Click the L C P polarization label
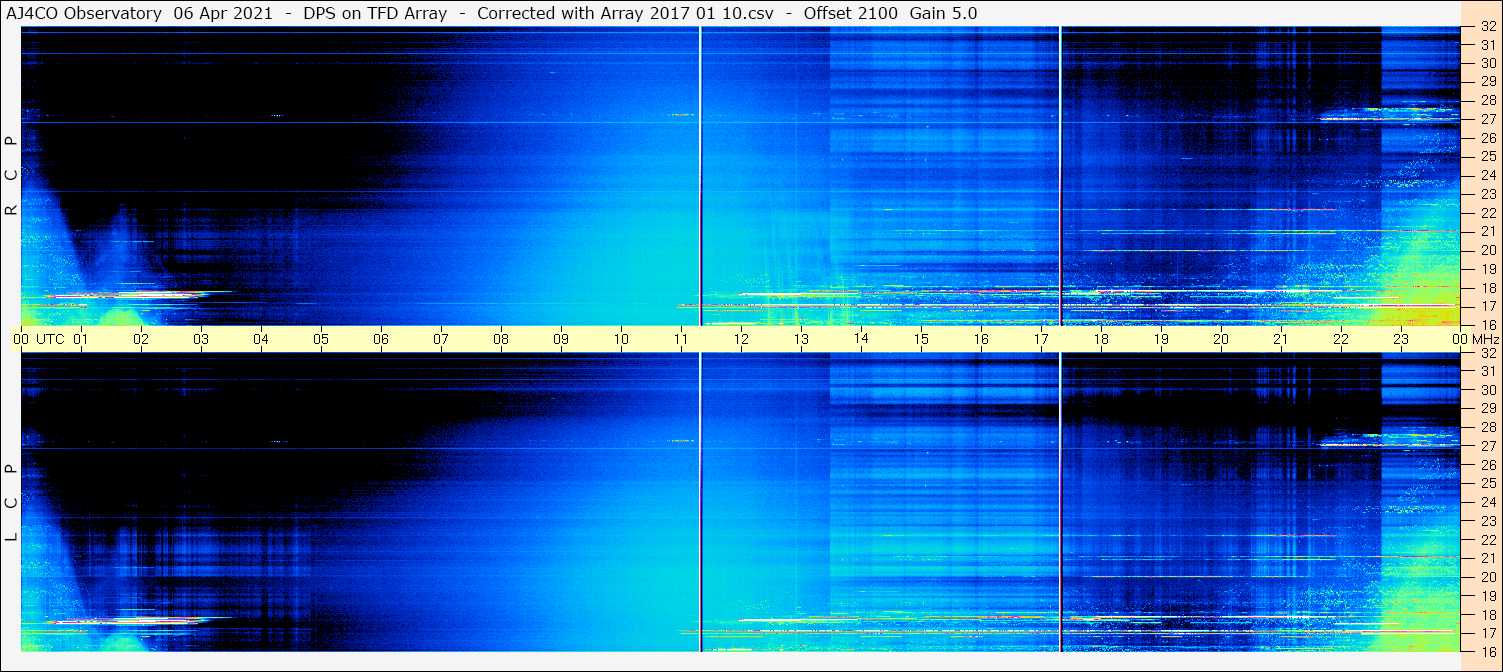 point(11,502)
